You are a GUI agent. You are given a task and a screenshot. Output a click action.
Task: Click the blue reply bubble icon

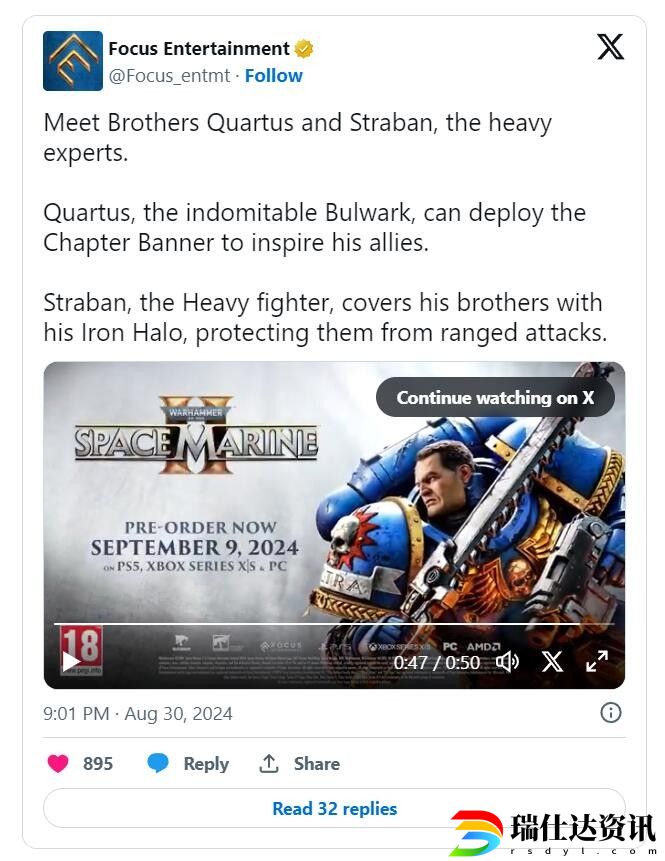tap(158, 763)
